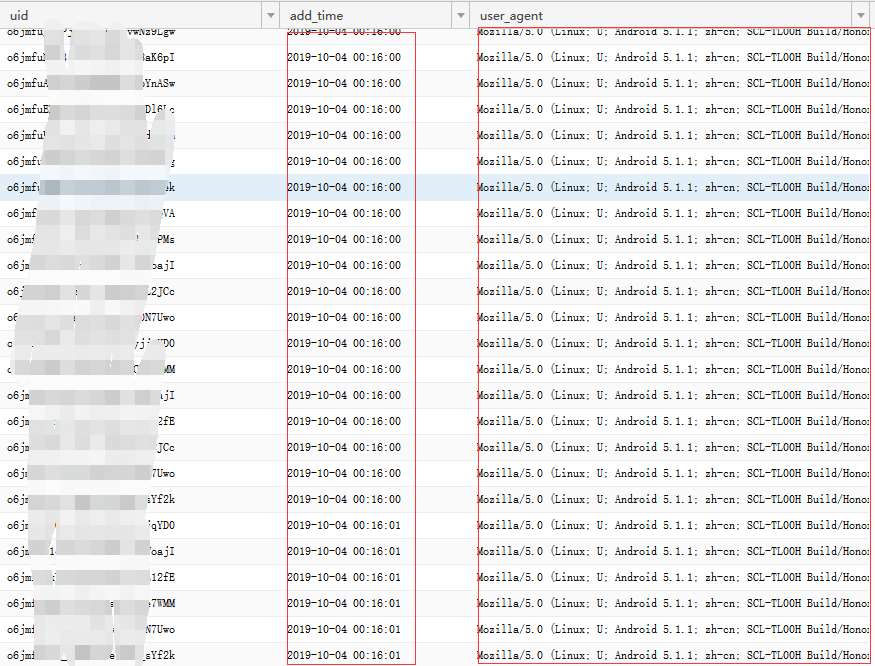Click add_time cell for uid ending 12fE

344,577
